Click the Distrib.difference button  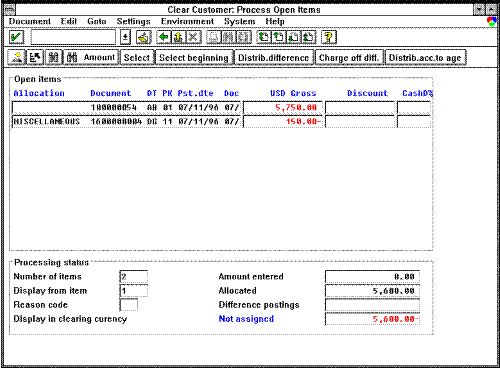[x=273, y=57]
